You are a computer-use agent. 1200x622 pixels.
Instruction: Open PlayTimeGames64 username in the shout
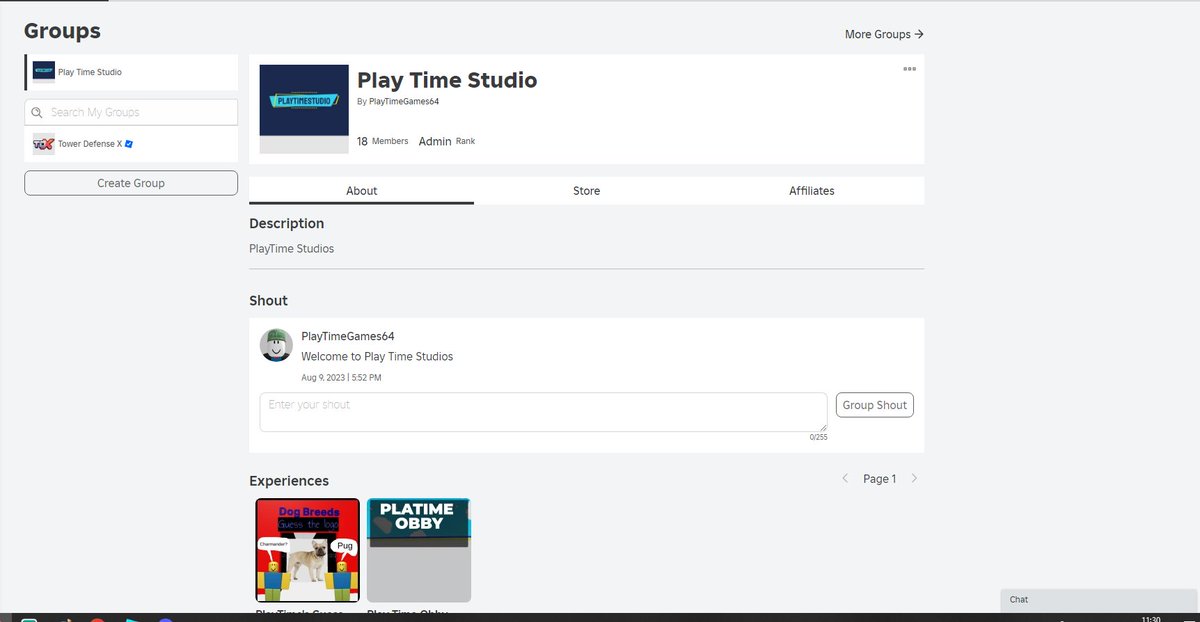(348, 337)
